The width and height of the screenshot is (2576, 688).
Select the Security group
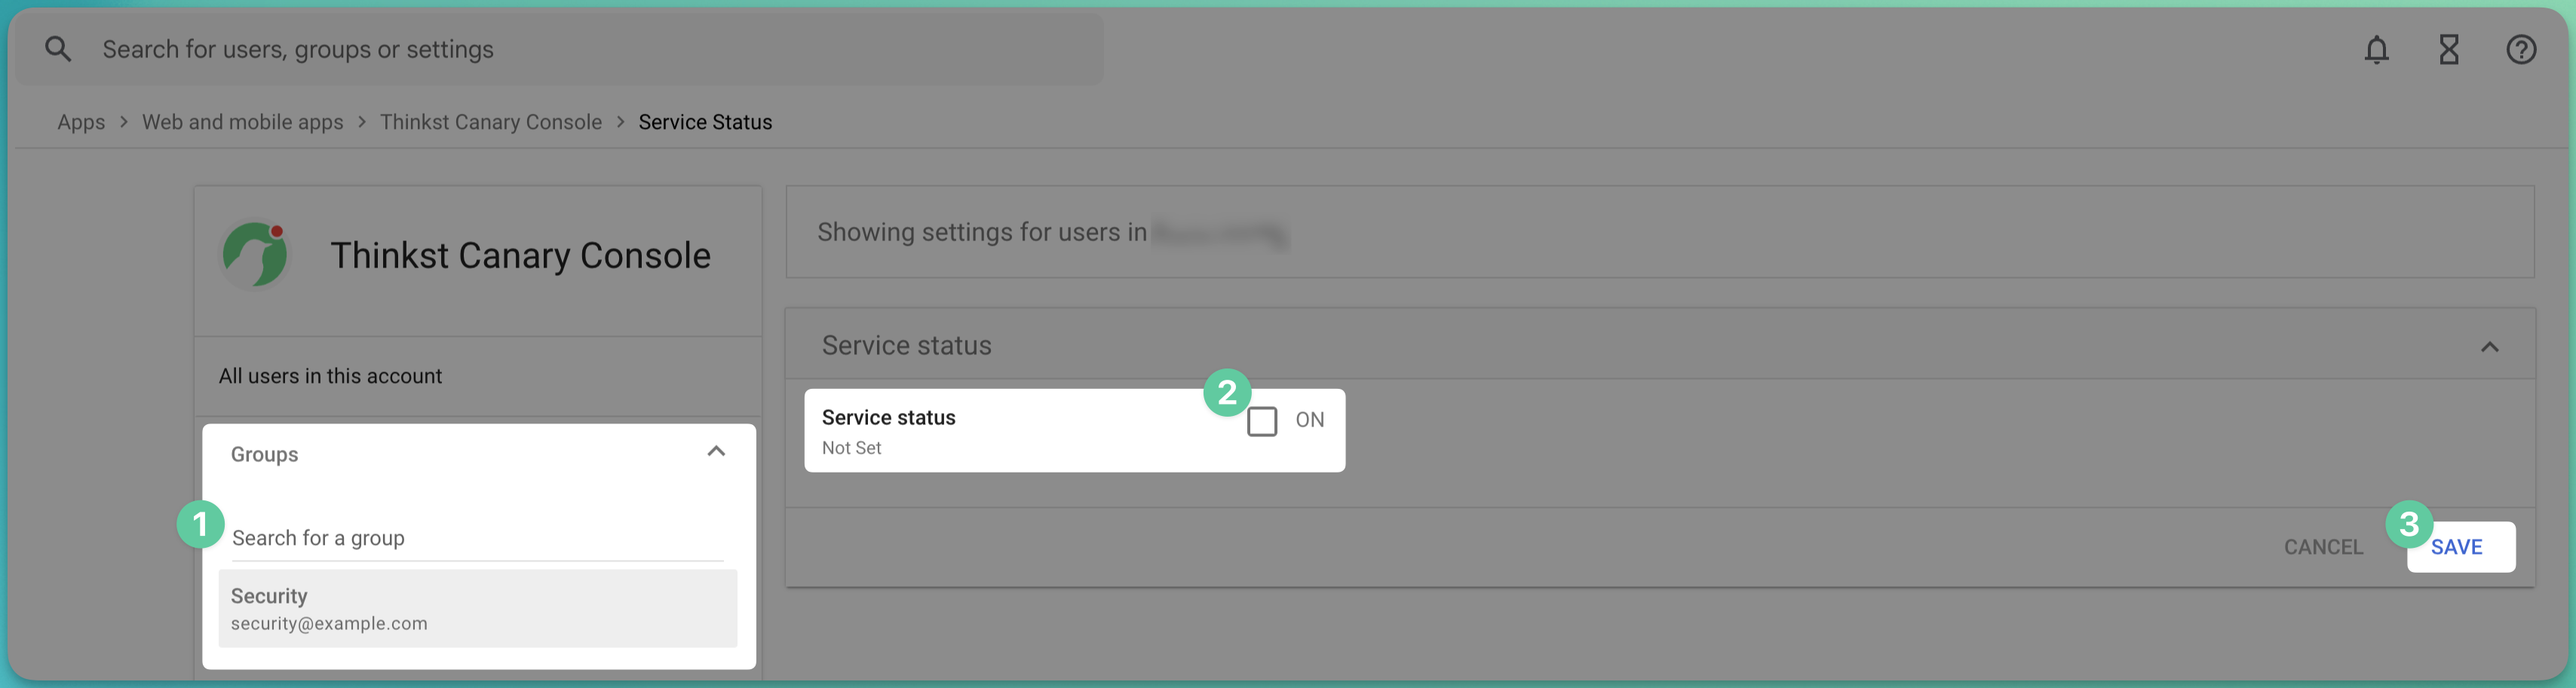pyautogui.click(x=478, y=608)
